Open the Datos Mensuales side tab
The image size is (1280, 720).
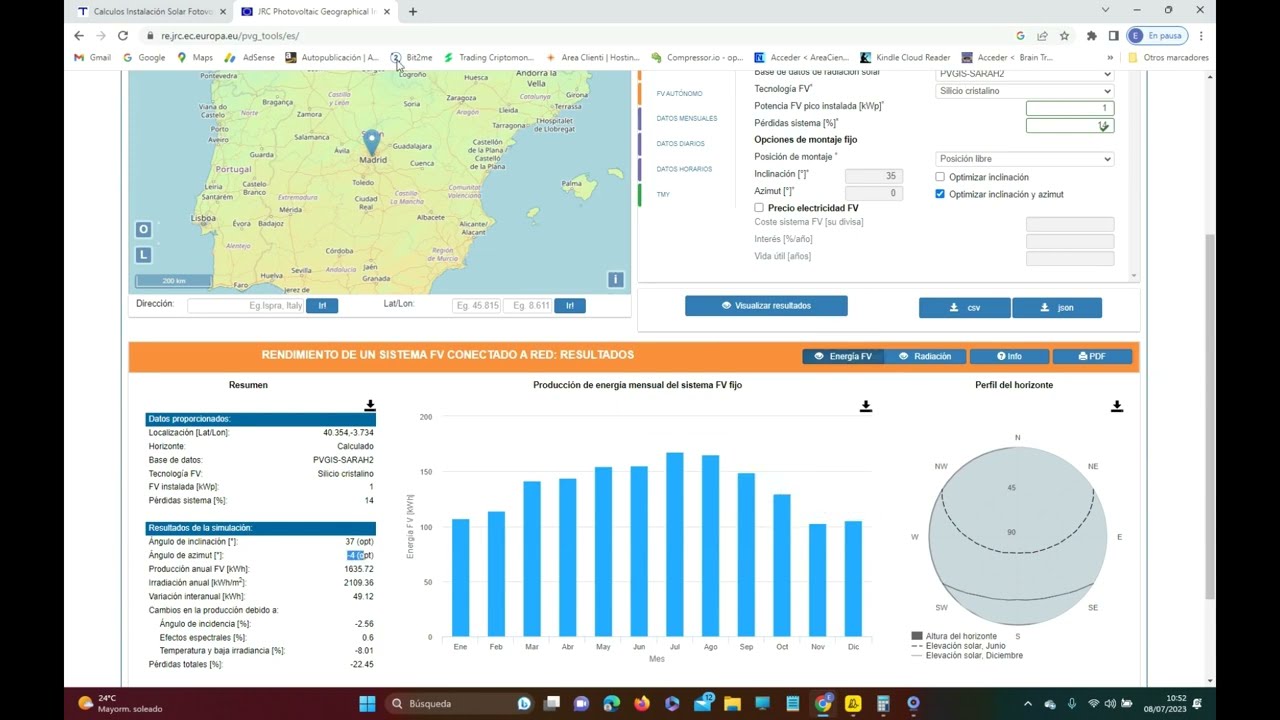(x=687, y=119)
